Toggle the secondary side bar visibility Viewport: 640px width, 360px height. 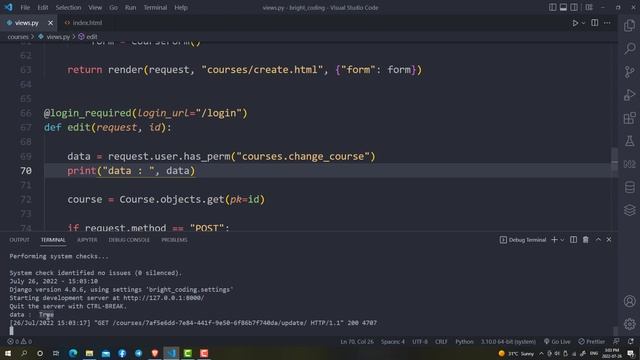[574, 7]
